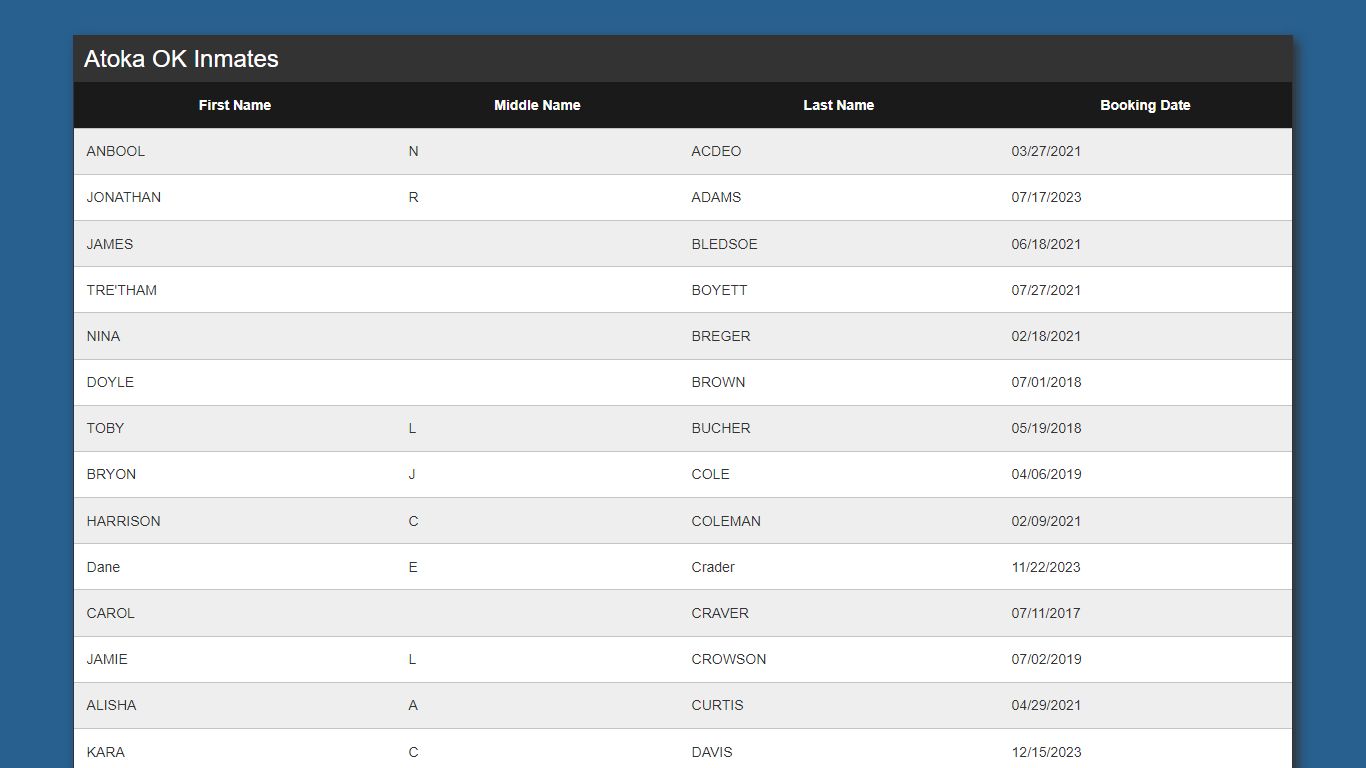This screenshot has height=768, width=1366.
Task: Select last name ACDEO
Action: click(x=716, y=151)
